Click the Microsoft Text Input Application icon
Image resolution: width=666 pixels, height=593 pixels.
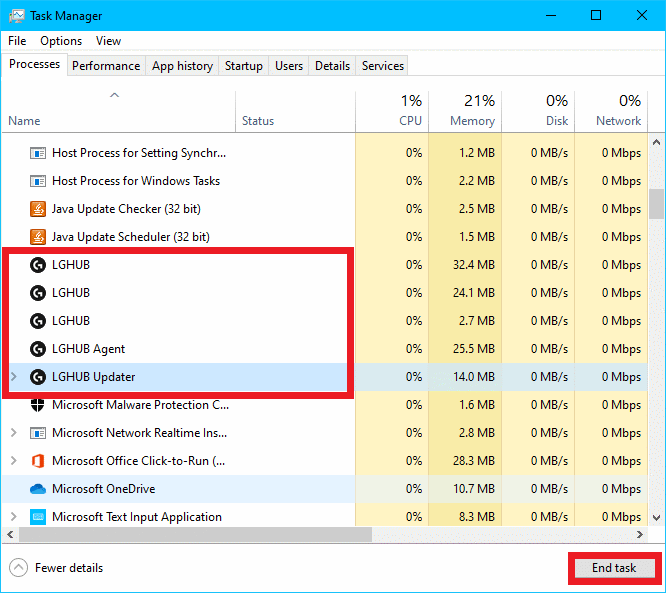click(x=38, y=517)
